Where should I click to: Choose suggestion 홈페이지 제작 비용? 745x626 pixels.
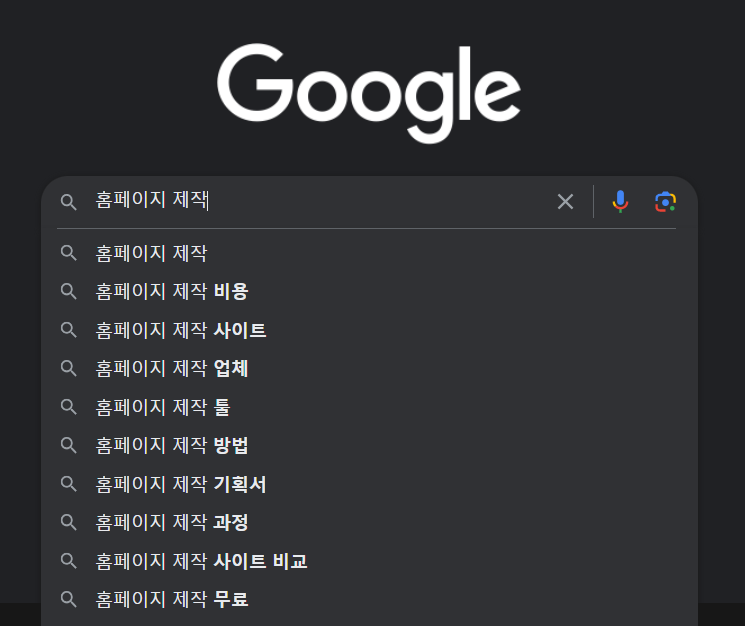coord(370,291)
